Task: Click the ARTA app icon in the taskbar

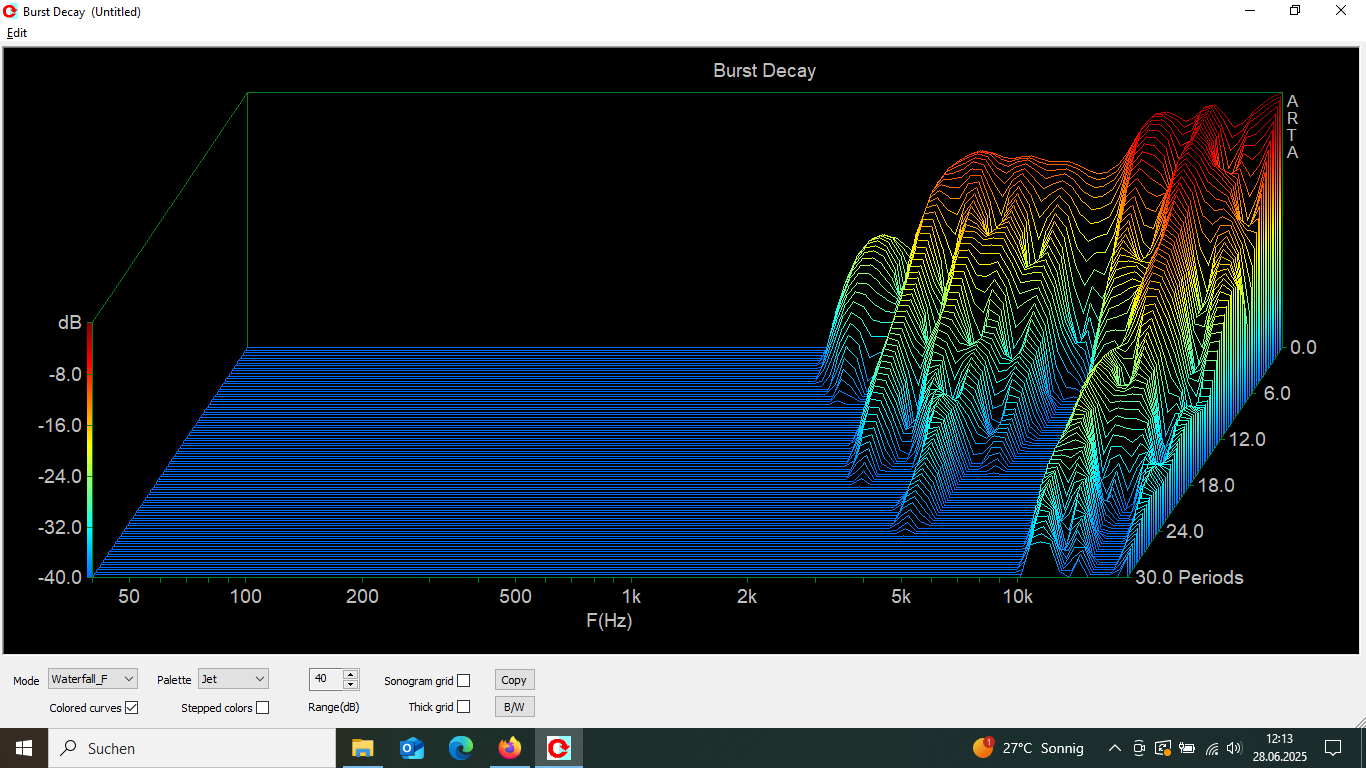Action: click(x=558, y=748)
